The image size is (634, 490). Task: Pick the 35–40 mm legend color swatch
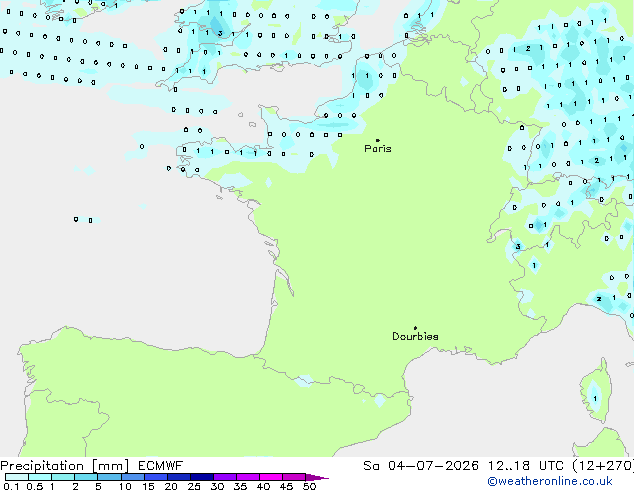click(x=248, y=477)
